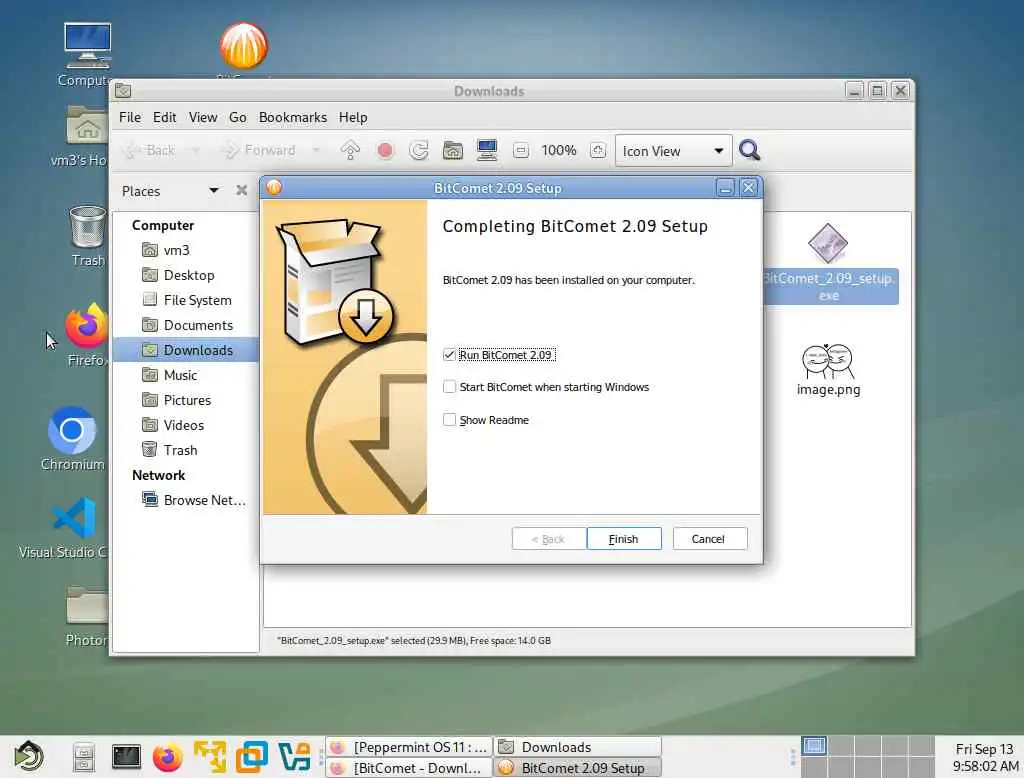Switch to the Downloads taskbar window
This screenshot has width=1024, height=778.
point(578,747)
